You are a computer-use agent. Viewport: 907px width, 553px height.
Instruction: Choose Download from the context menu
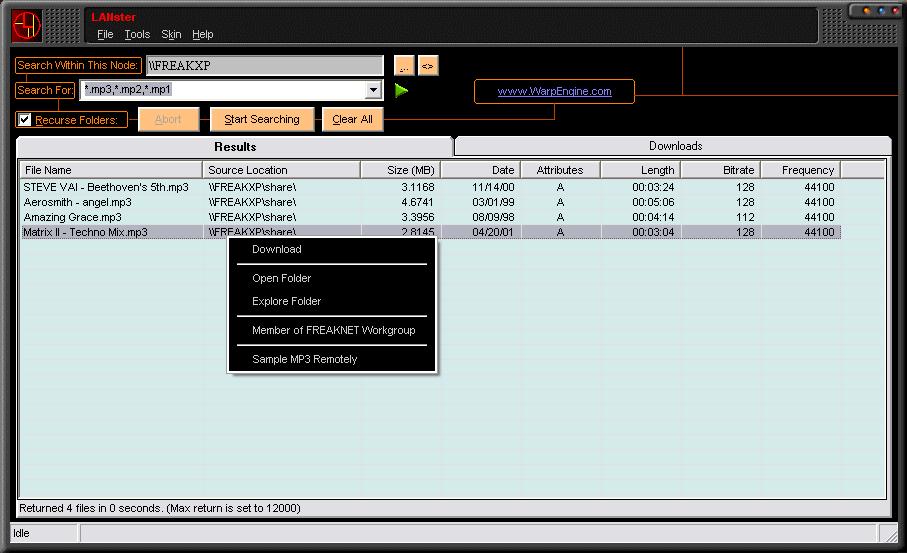[277, 250]
